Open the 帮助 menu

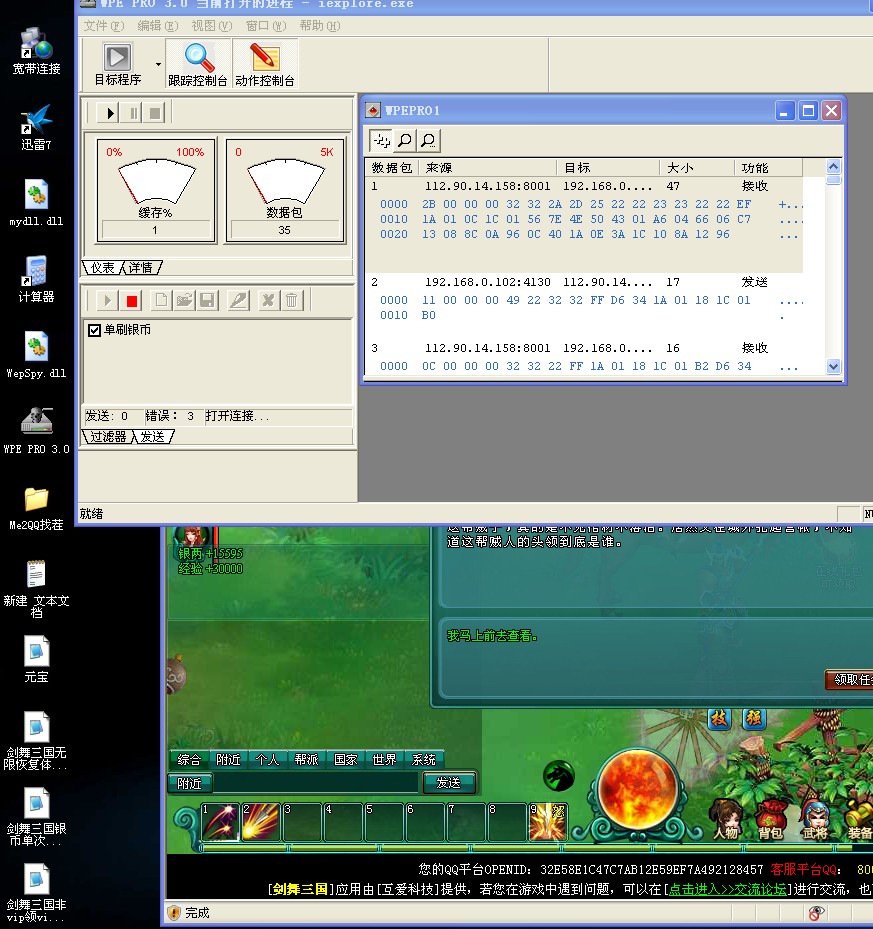pos(320,26)
